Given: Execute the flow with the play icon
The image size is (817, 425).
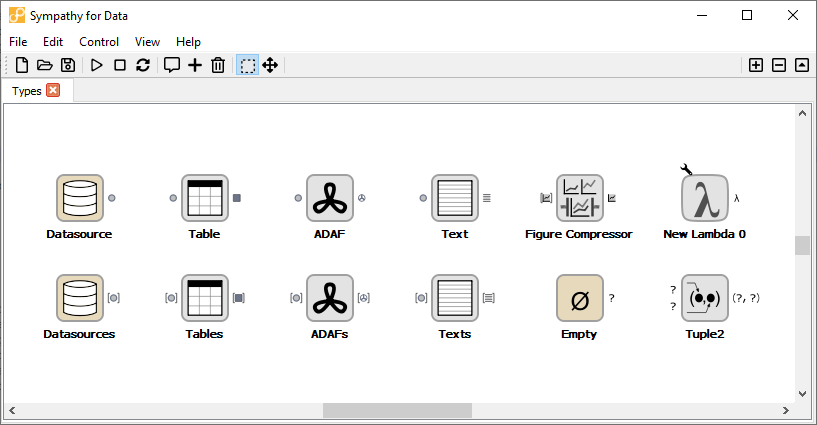Looking at the screenshot, I should click(97, 65).
